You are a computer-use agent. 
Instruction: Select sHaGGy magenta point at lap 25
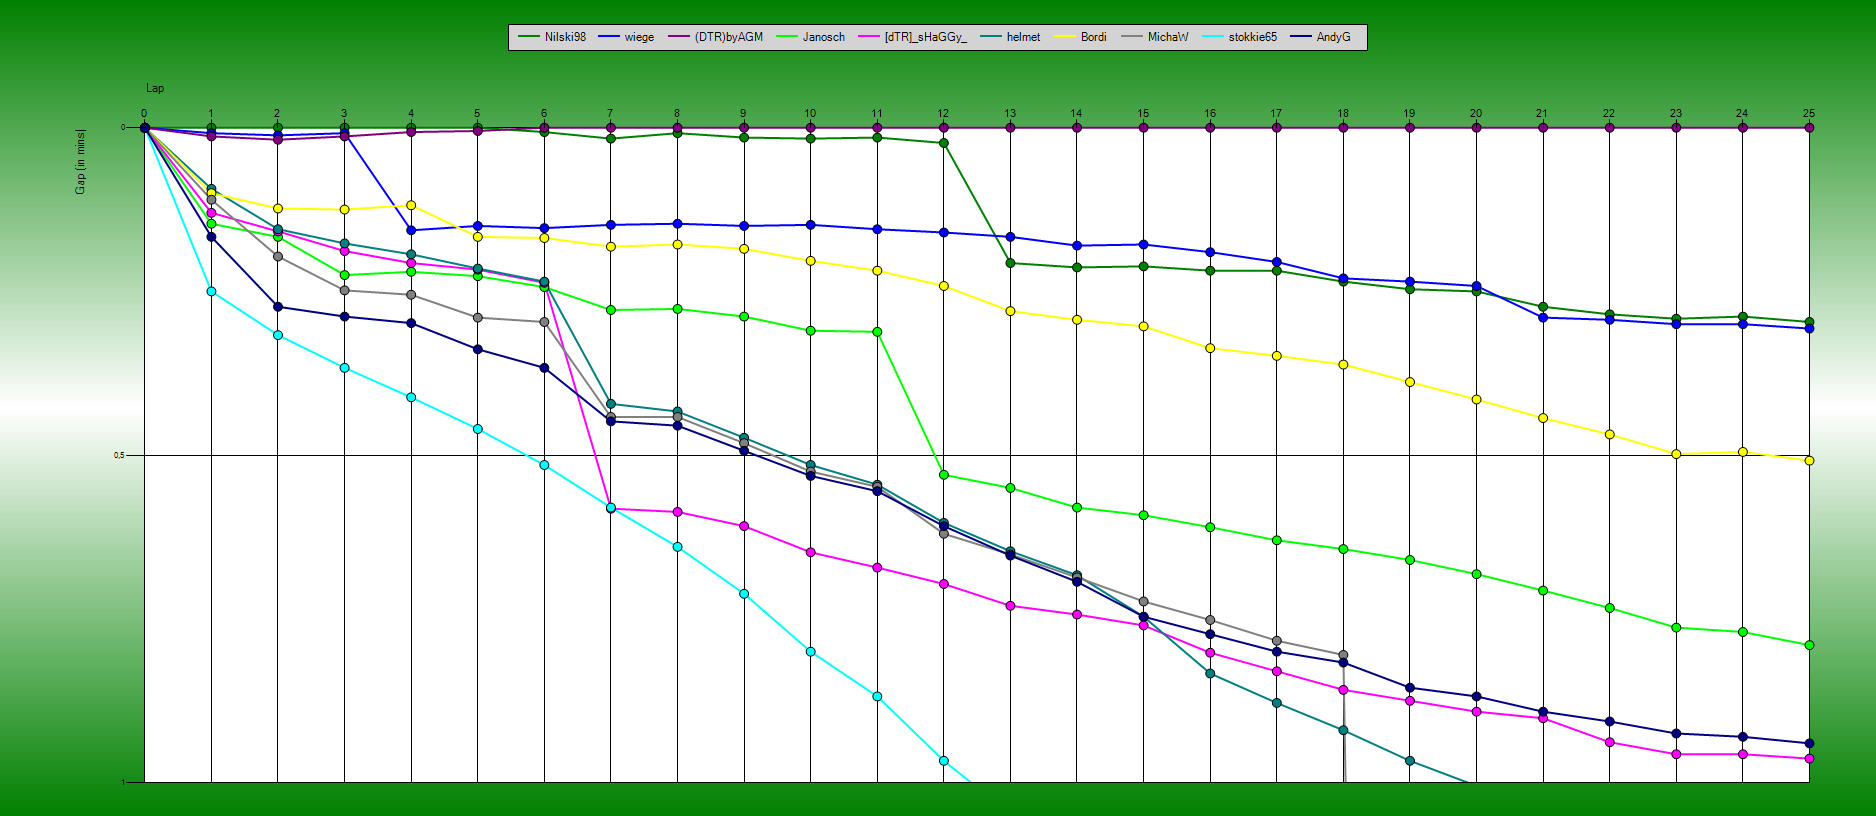[x=1809, y=758]
